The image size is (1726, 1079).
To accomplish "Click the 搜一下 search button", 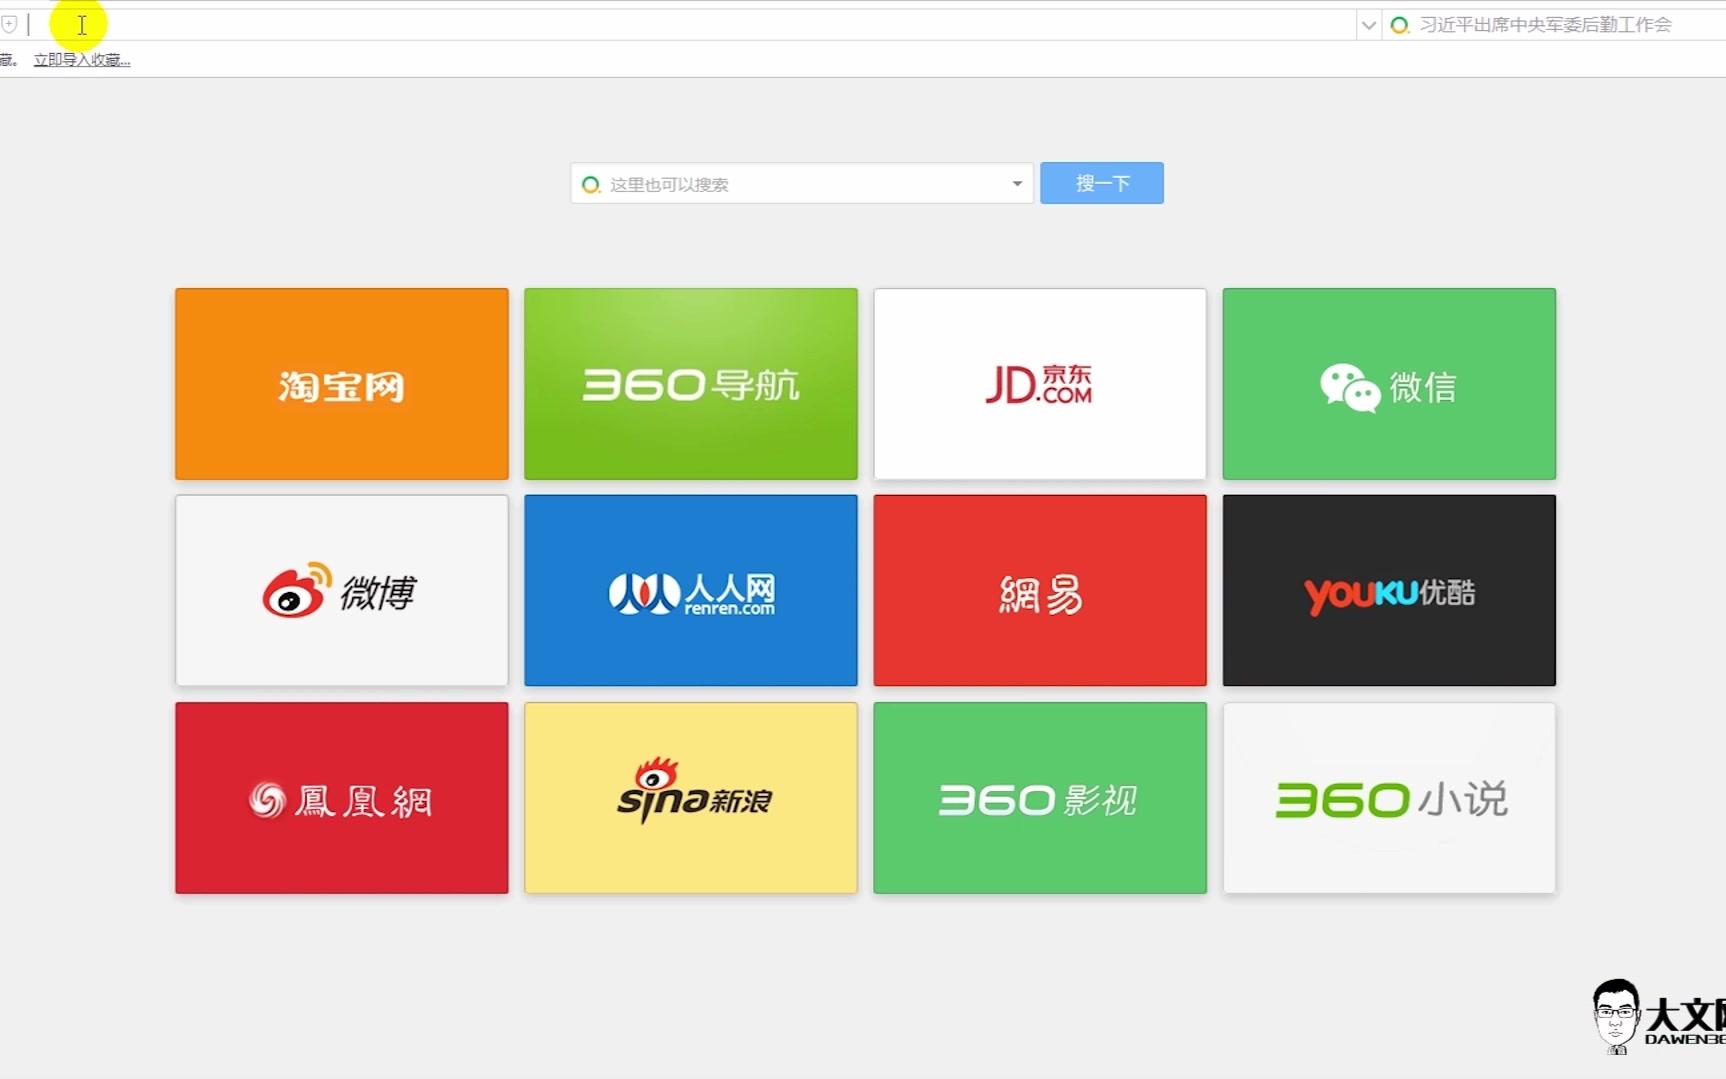I will click(x=1102, y=183).
